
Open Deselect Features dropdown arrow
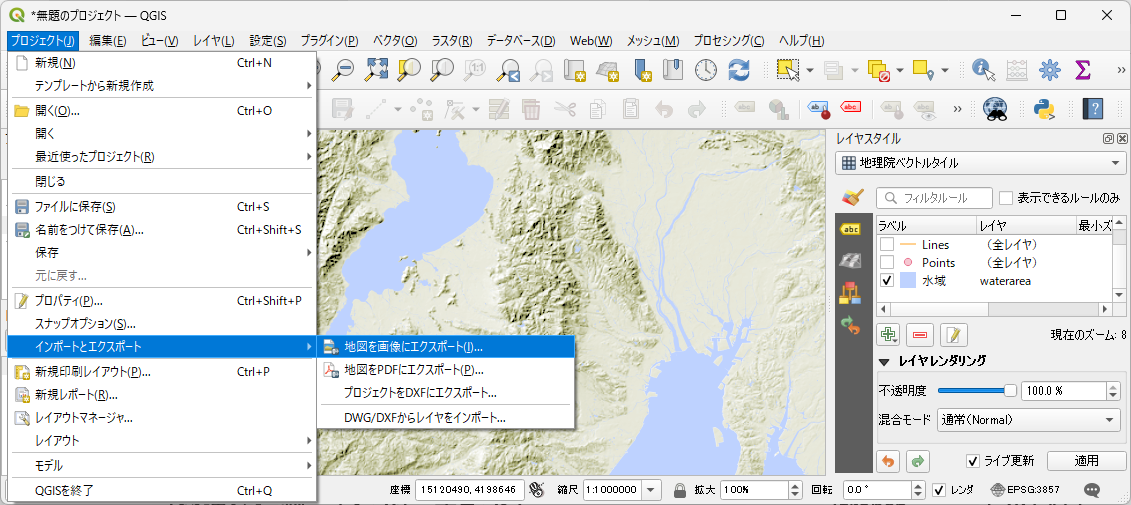pyautogui.click(x=899, y=70)
